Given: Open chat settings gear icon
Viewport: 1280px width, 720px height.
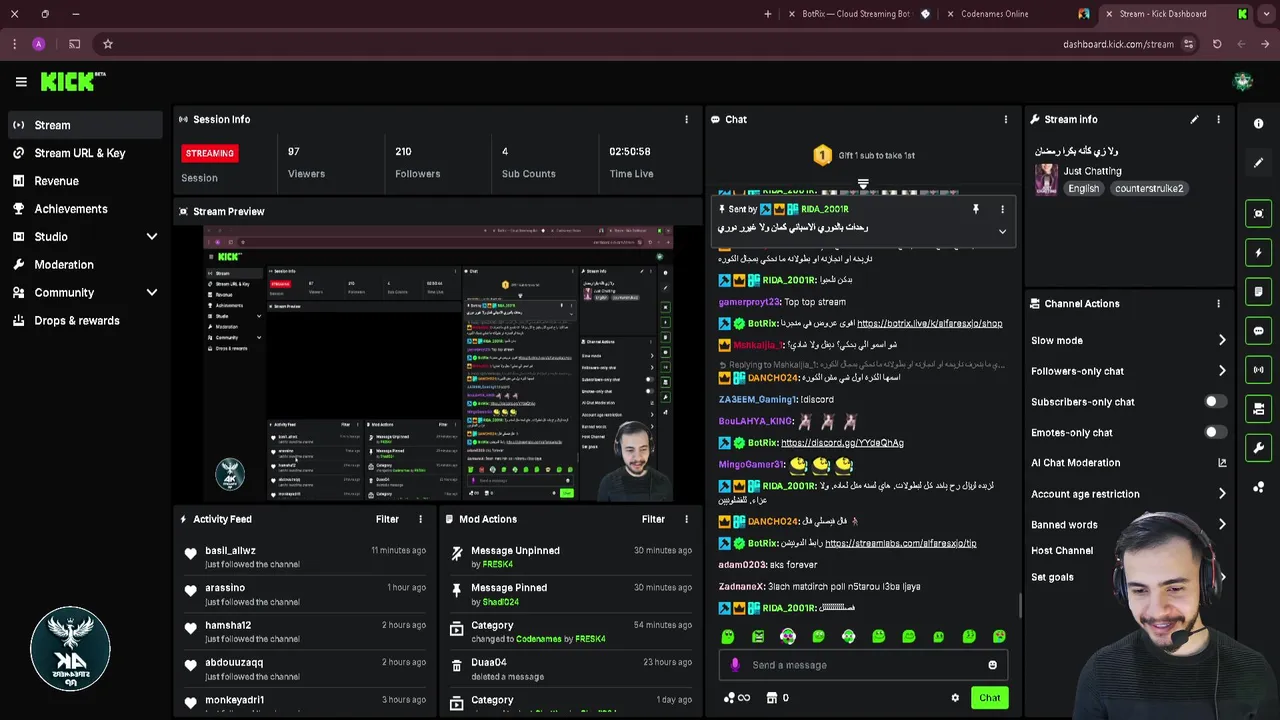Looking at the screenshot, I should [x=955, y=698].
